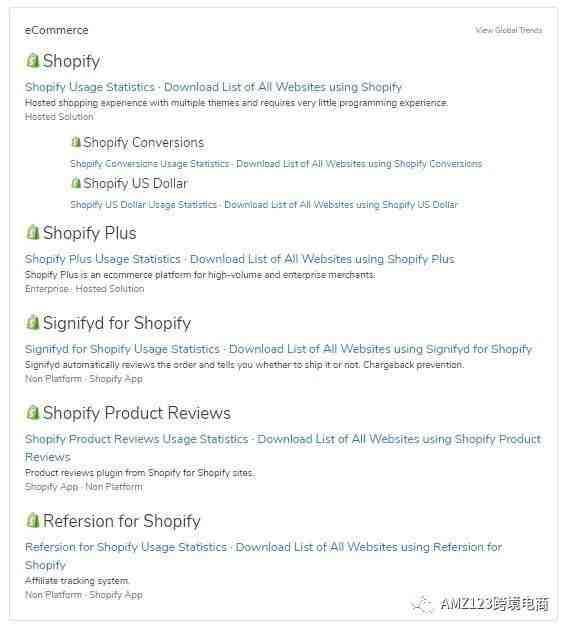Click the icon next to Shopify US Dollar
Viewport: 566px width, 629px height.
coord(76,183)
